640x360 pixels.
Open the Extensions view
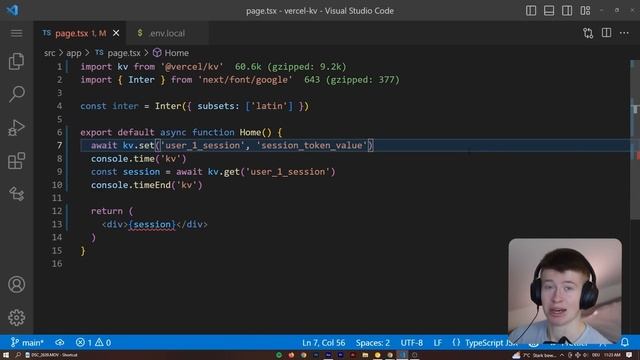coord(16,161)
